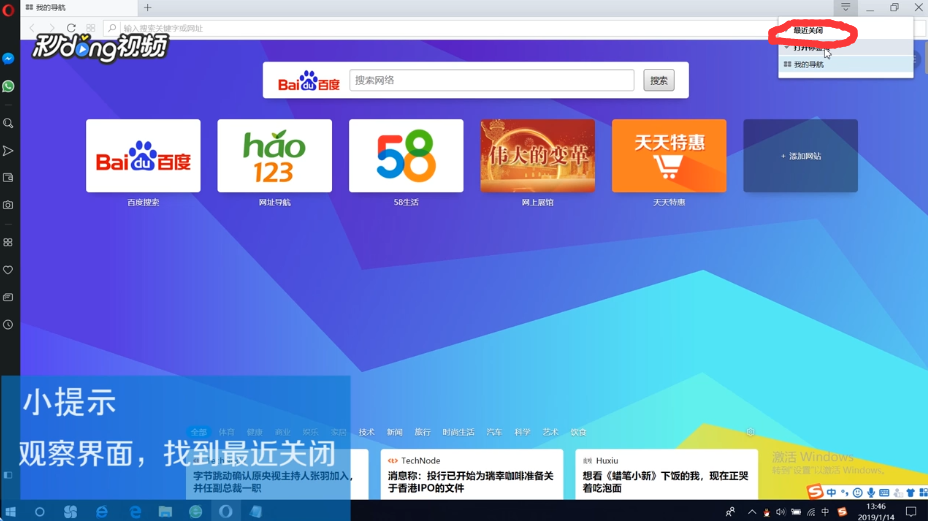This screenshot has width=928, height=521.
Task: Select the 科学 news category
Action: (x=522, y=432)
